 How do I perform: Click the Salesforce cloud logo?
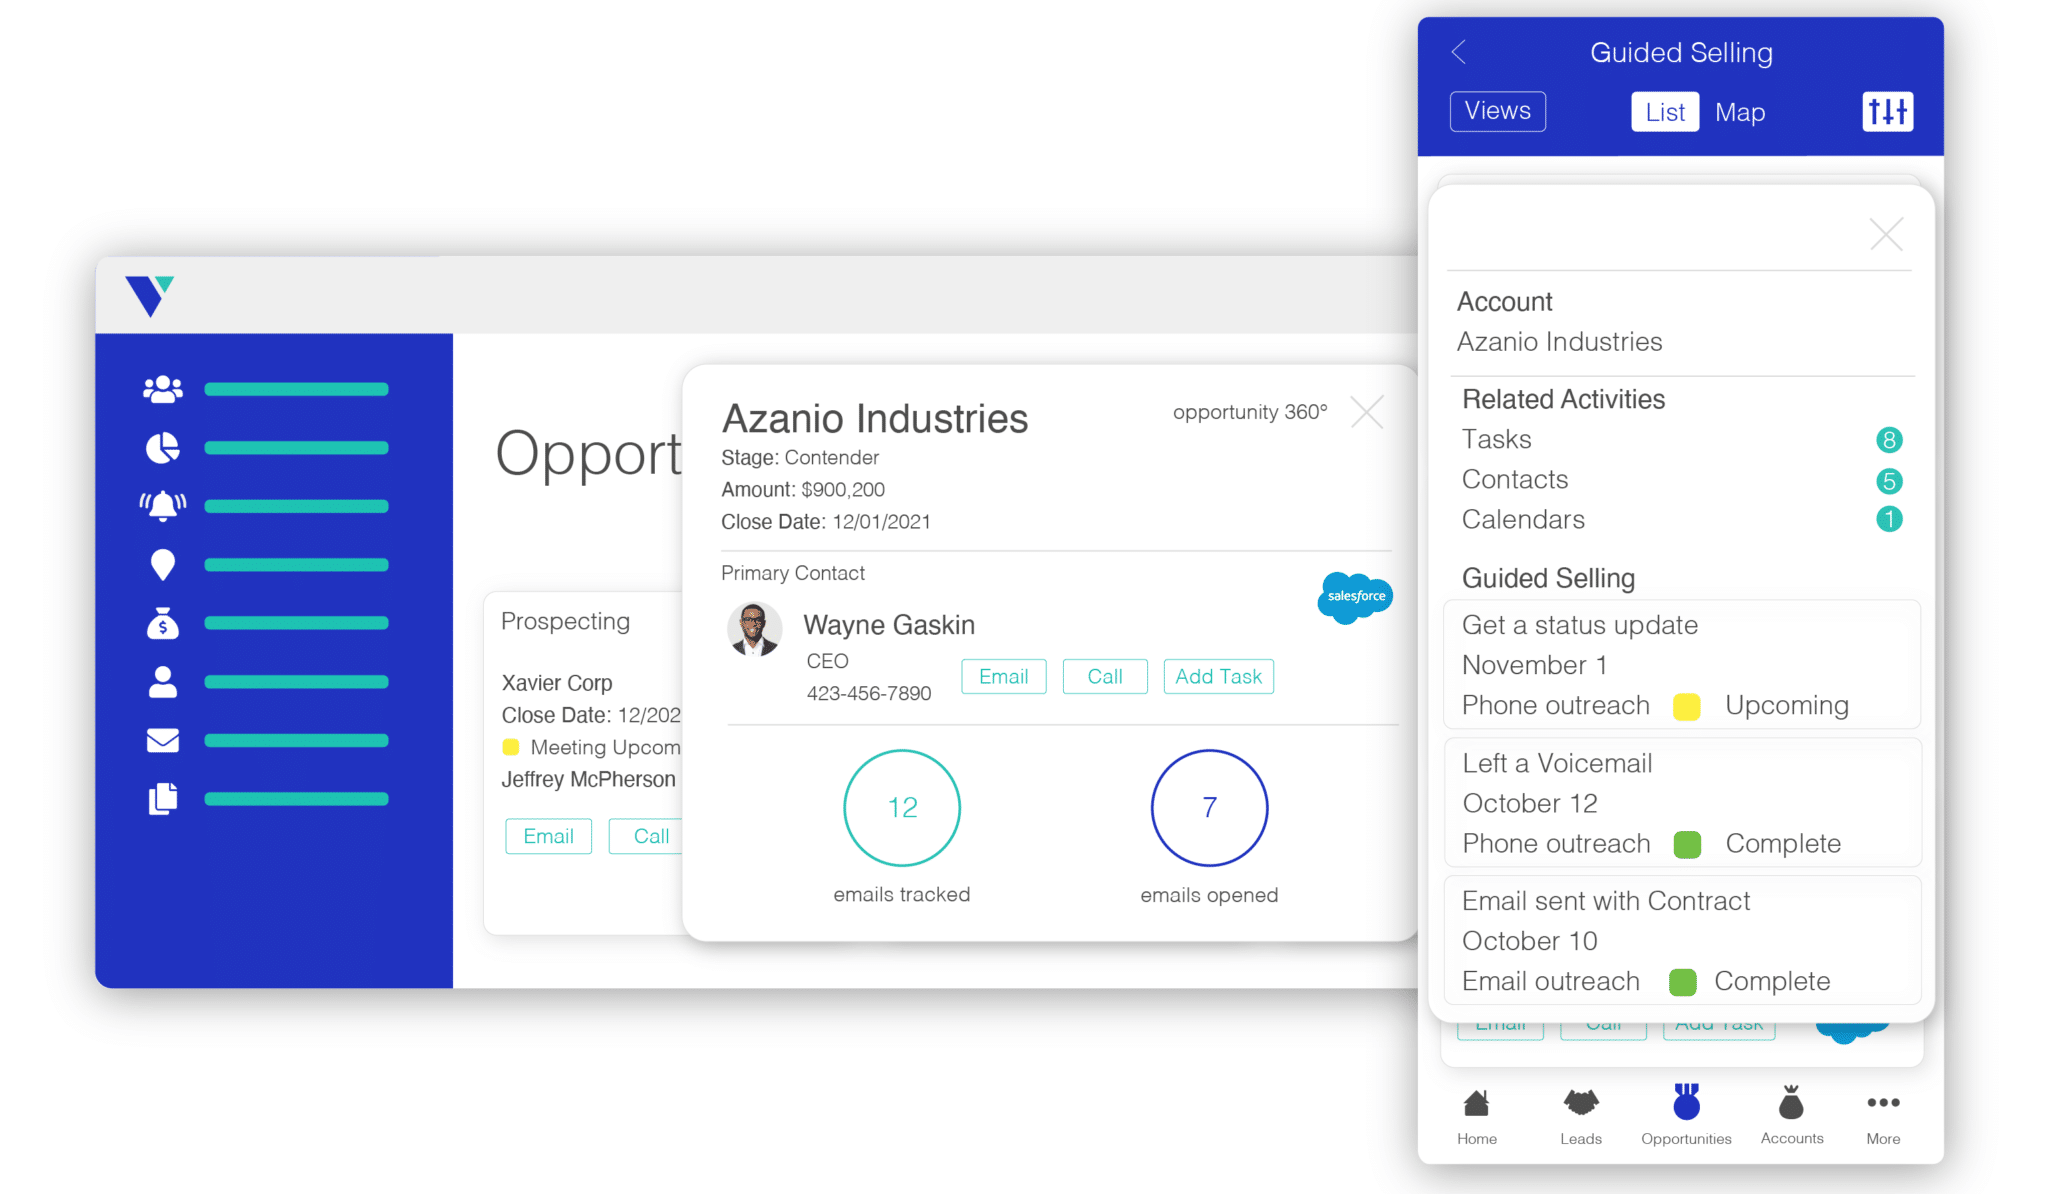(x=1355, y=597)
